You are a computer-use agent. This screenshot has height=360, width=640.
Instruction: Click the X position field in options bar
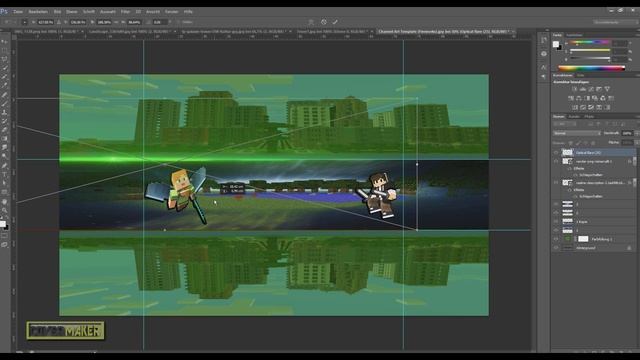(x=46, y=22)
